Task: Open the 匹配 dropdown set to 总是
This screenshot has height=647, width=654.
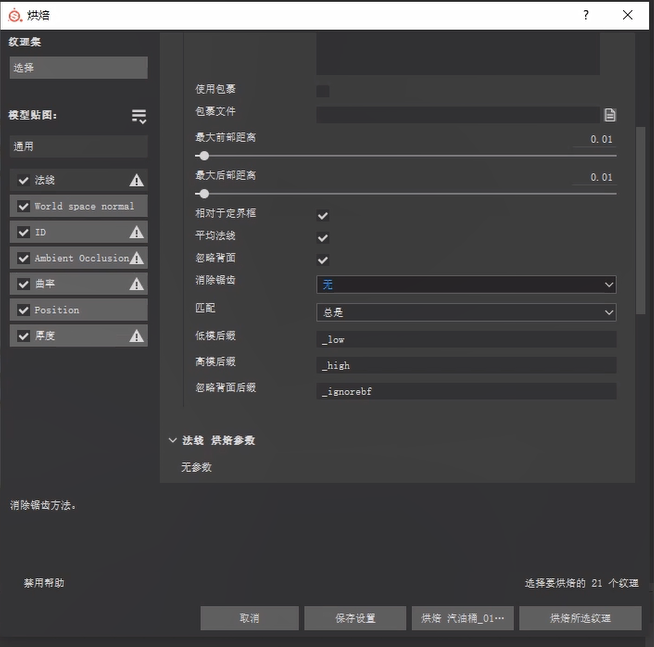Action: 466,312
